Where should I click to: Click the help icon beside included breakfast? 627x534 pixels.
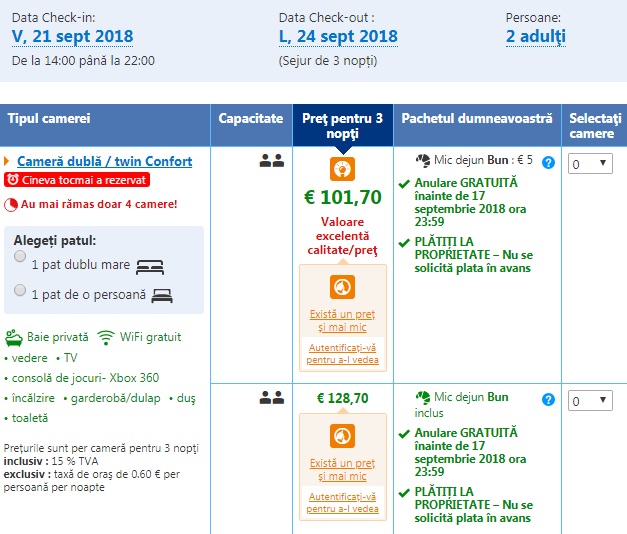[x=548, y=400]
